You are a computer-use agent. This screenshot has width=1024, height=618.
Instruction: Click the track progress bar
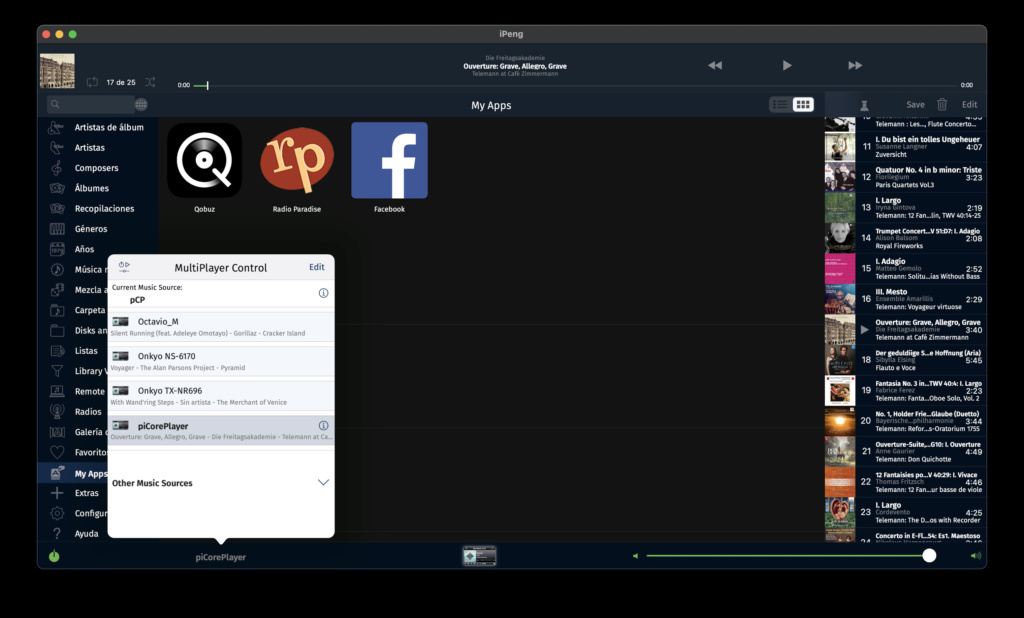(x=575, y=85)
